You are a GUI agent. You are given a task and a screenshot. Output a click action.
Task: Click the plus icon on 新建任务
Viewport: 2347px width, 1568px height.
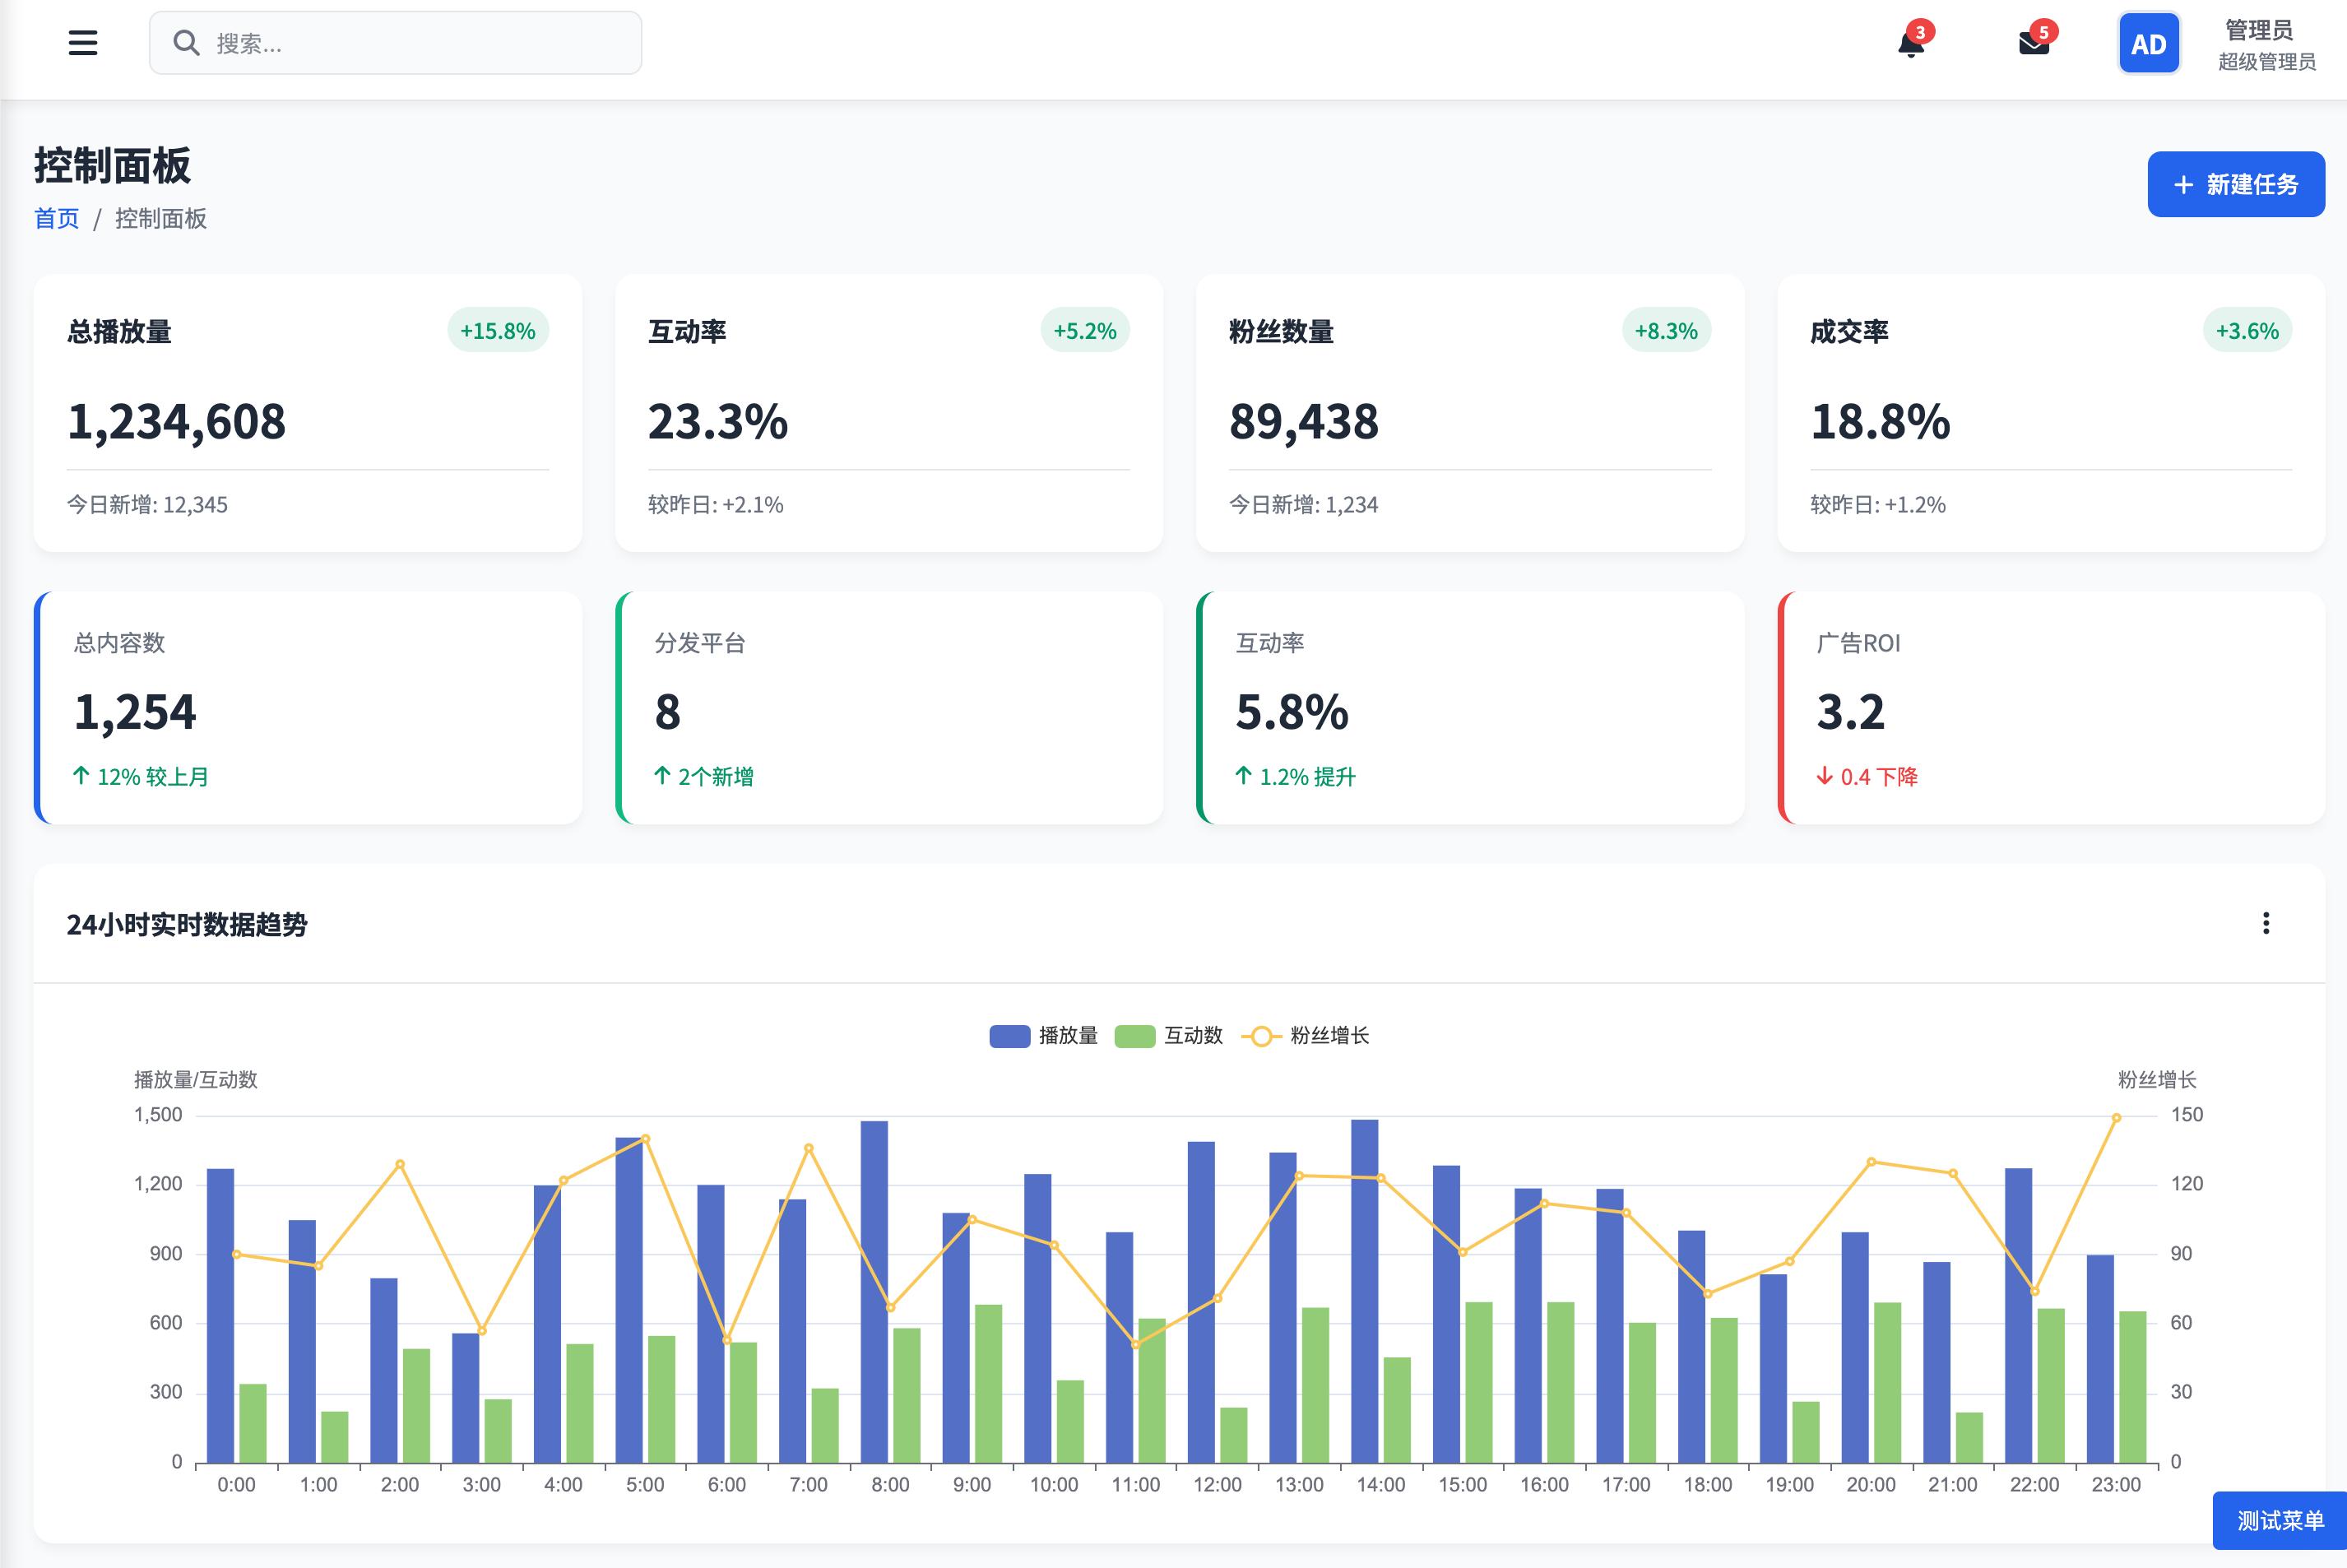pos(2183,185)
